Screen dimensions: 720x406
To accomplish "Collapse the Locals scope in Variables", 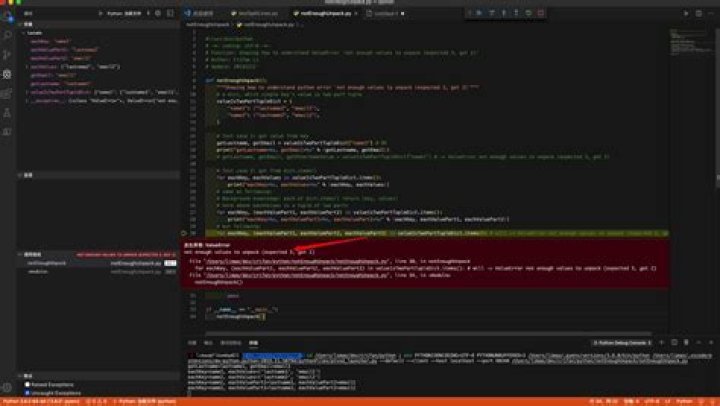I will (23, 33).
